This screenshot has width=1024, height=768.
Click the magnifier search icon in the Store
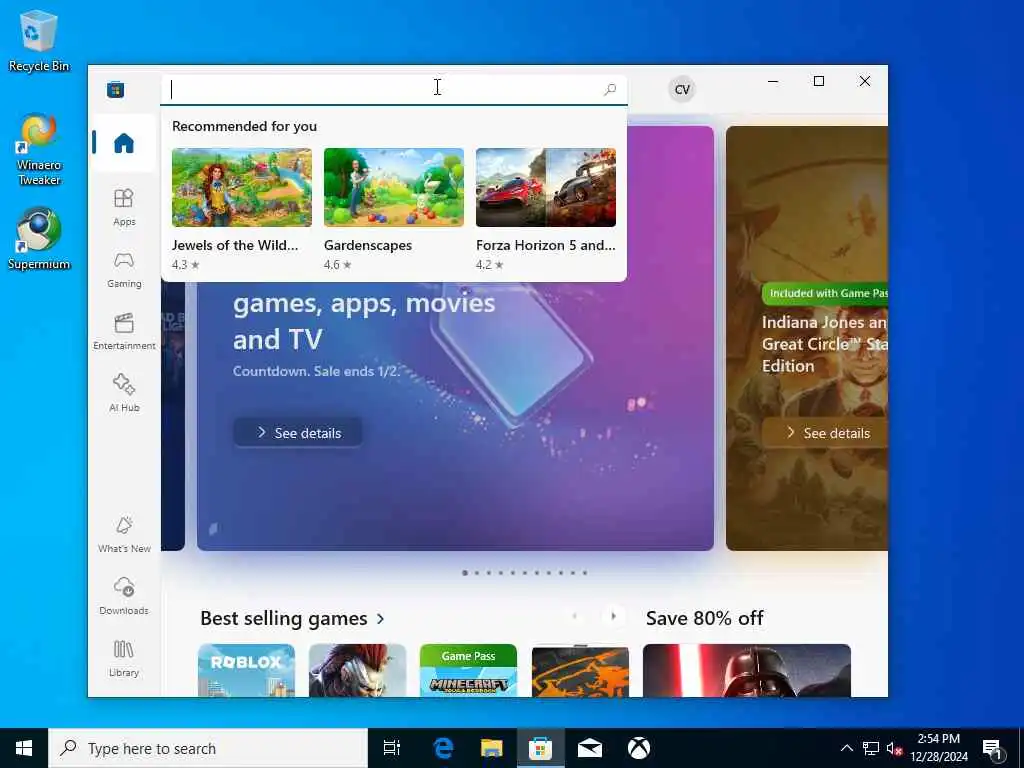click(x=610, y=89)
